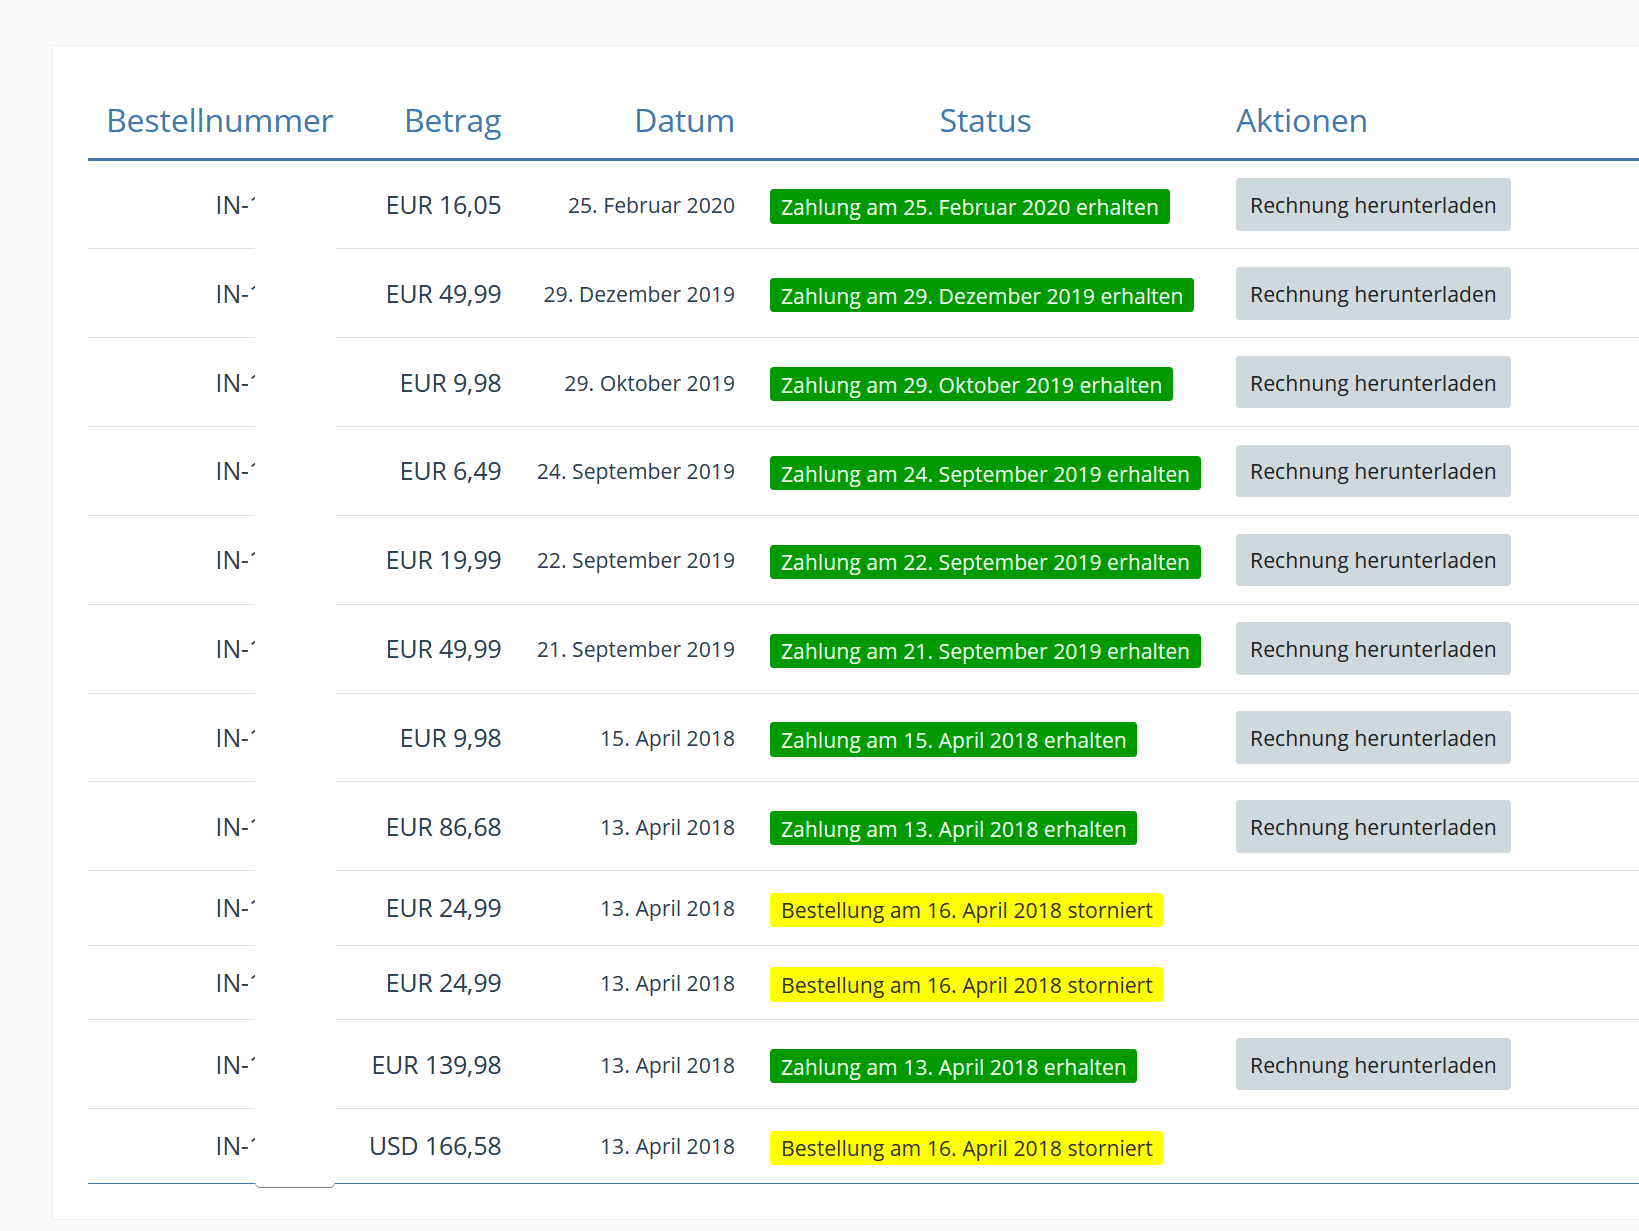Viewport: 1639px width, 1231px height.
Task: Select the EUR 16,05 amount cell
Action: pos(443,205)
